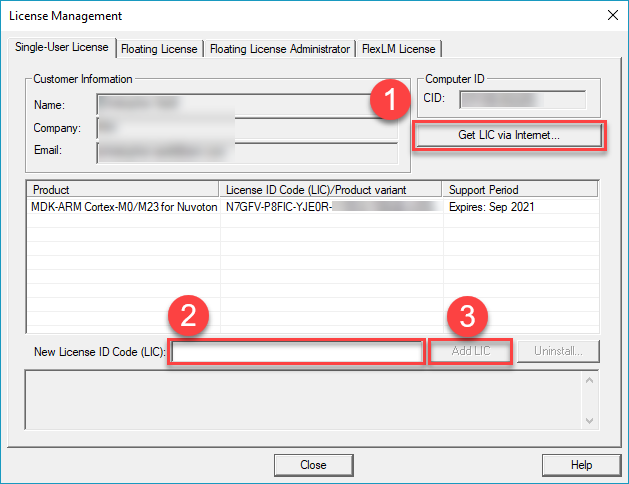Focus the New License ID Code field
The height and width of the screenshot is (484, 629).
tap(296, 352)
